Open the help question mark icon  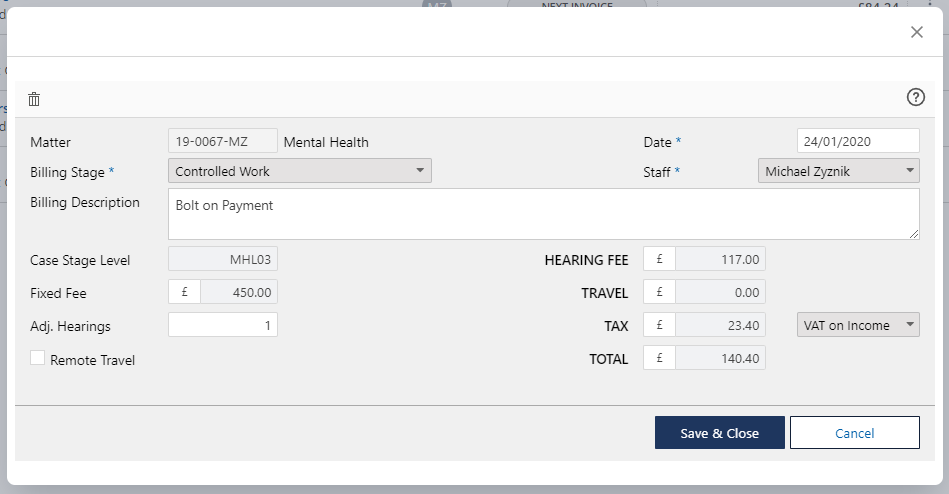click(x=915, y=97)
